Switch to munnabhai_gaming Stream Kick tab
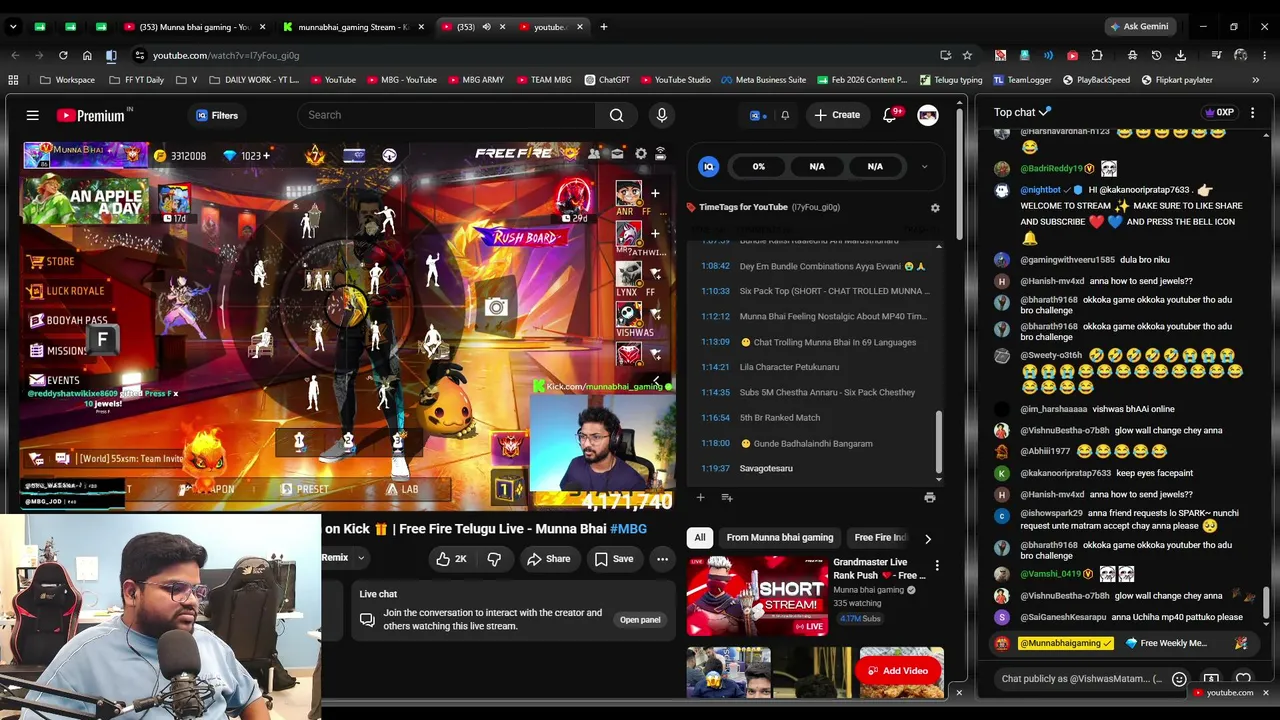 (351, 27)
